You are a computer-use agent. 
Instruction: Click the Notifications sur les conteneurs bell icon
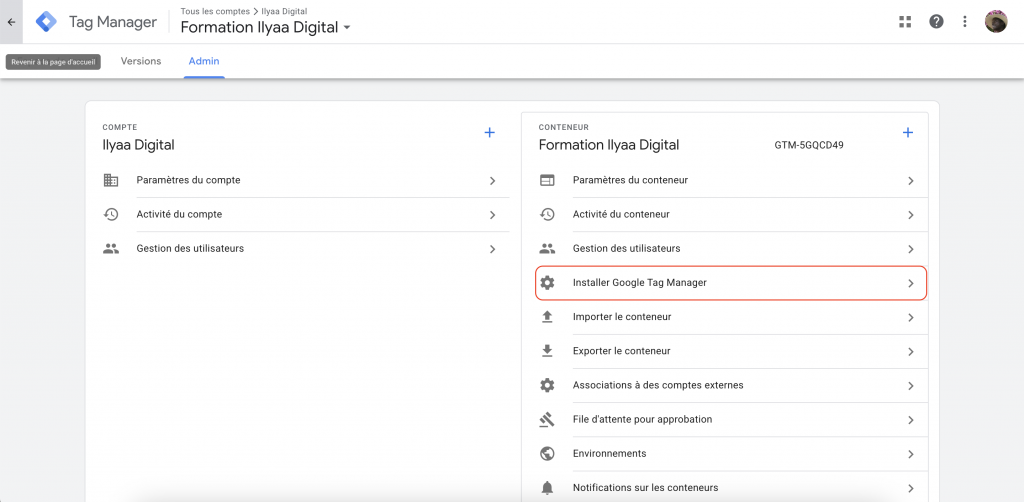click(x=547, y=488)
